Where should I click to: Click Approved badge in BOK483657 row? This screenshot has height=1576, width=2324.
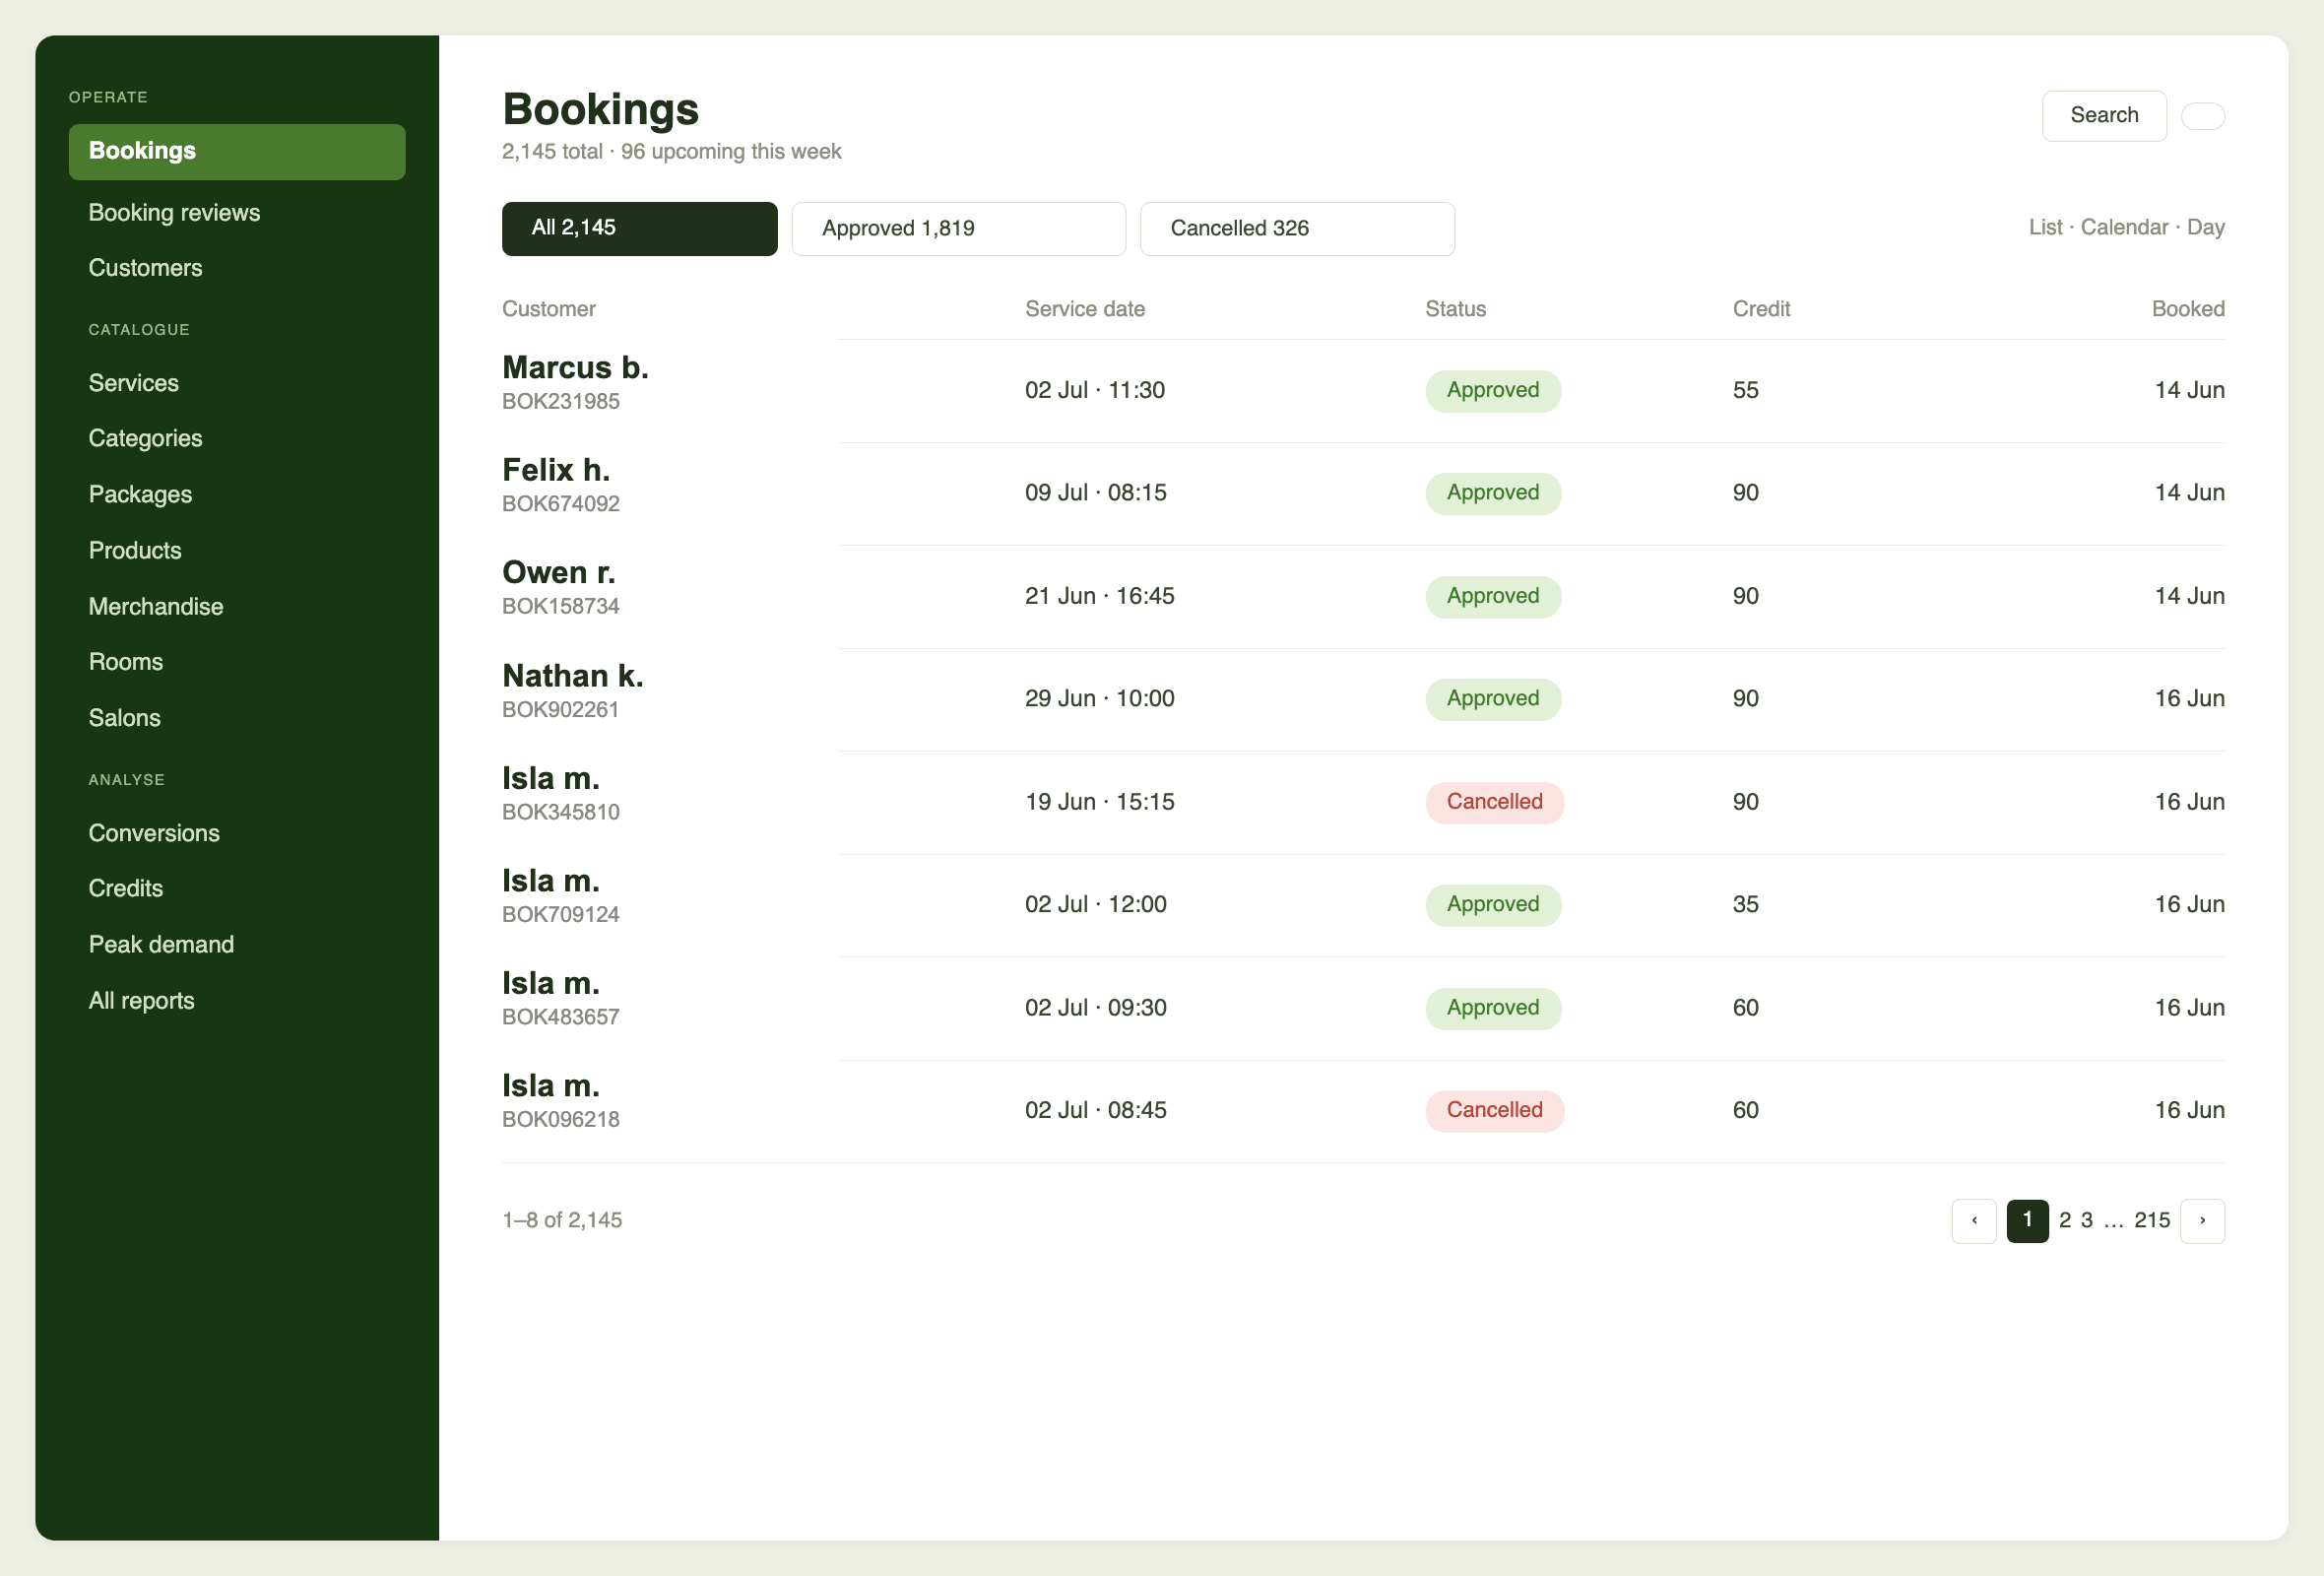pos(1493,1008)
